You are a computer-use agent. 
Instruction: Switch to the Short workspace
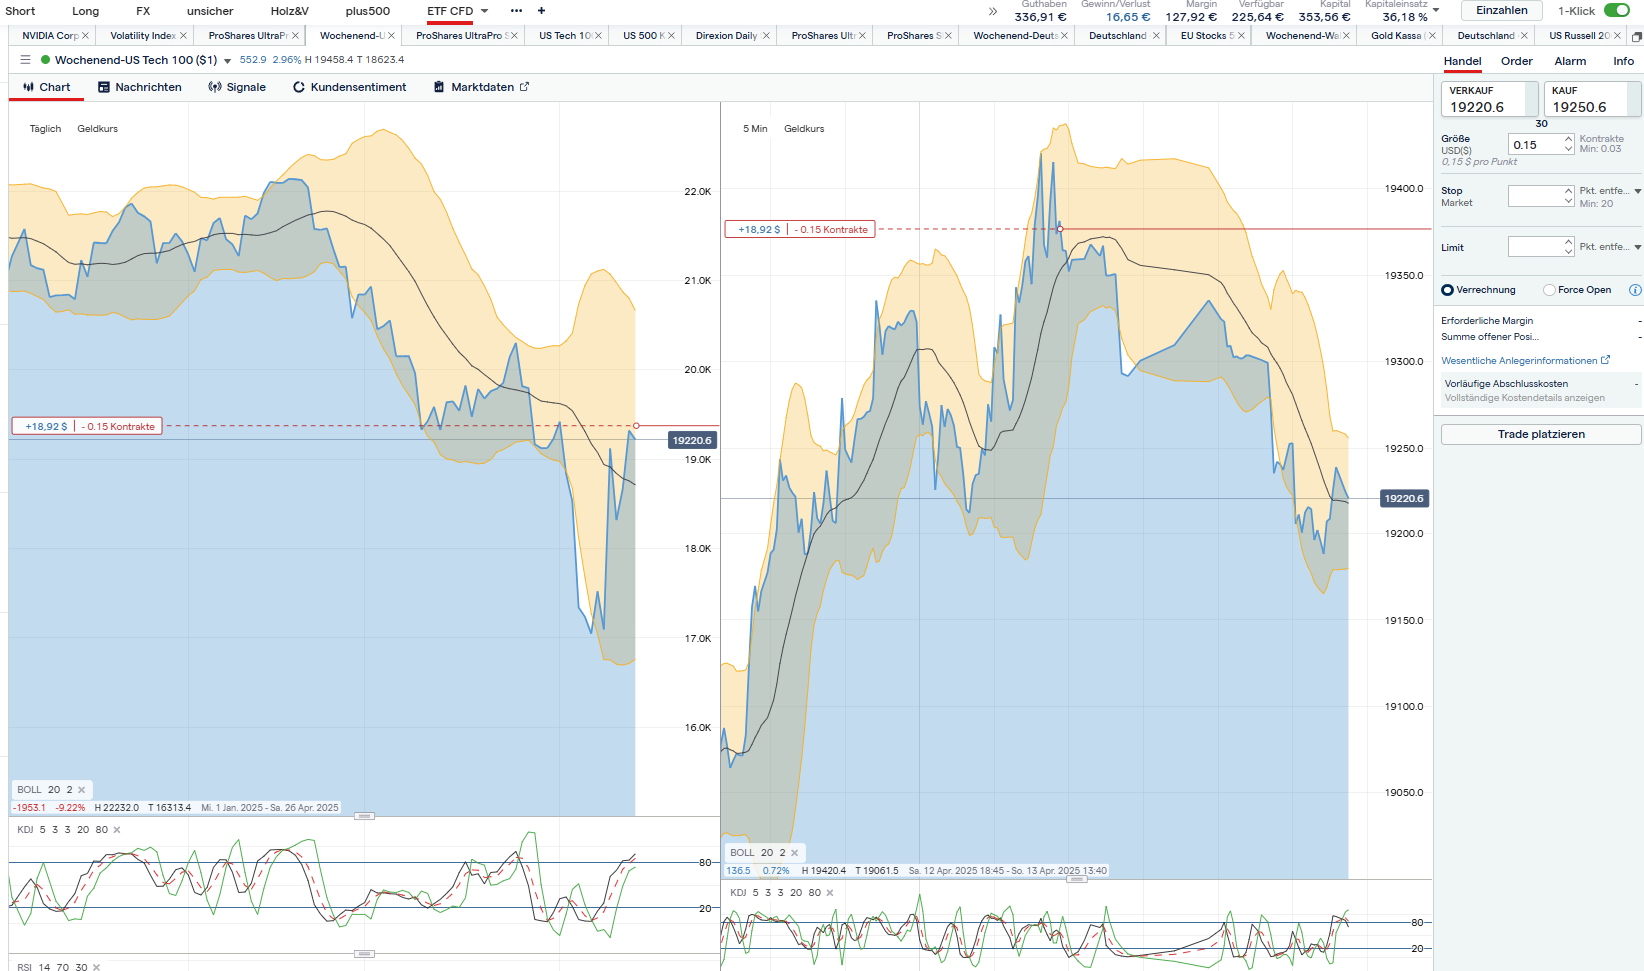20,11
